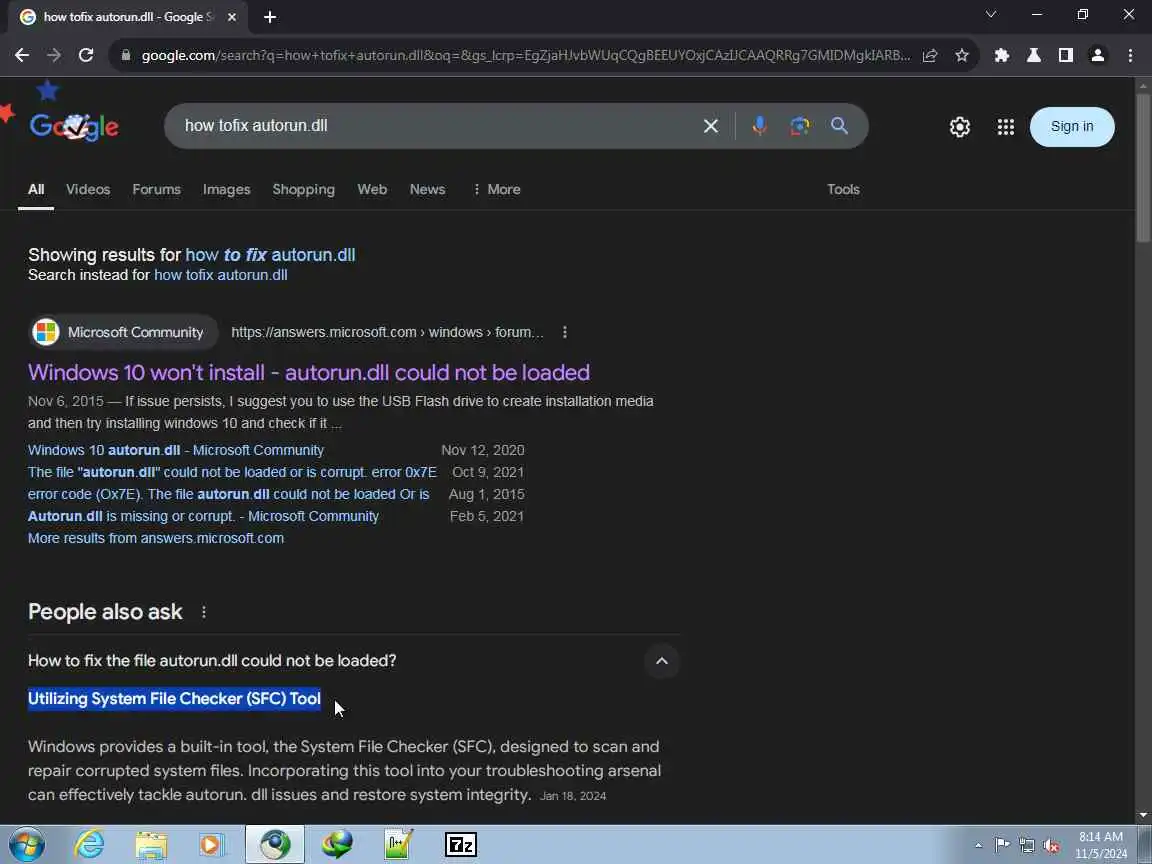This screenshot has height=864, width=1152.
Task: Click the scrollbar down arrow
Action: pos(1143,815)
